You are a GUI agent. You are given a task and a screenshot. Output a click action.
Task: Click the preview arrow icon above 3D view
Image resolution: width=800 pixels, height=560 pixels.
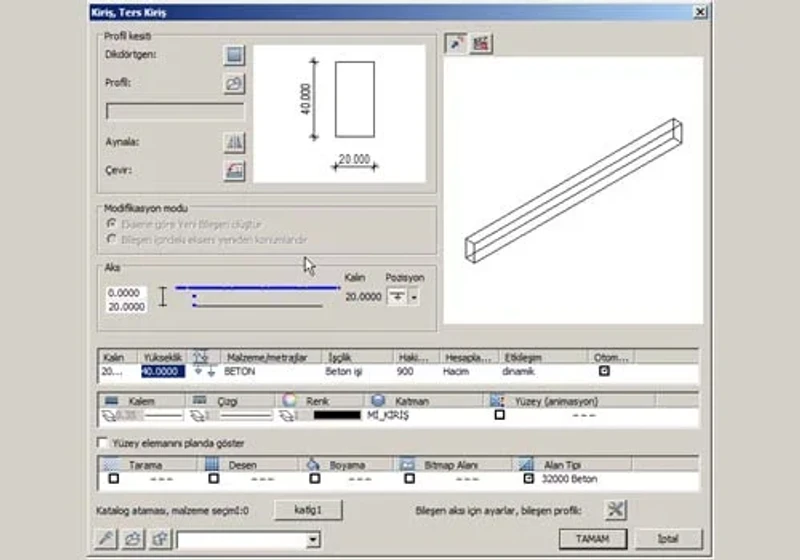coord(456,43)
